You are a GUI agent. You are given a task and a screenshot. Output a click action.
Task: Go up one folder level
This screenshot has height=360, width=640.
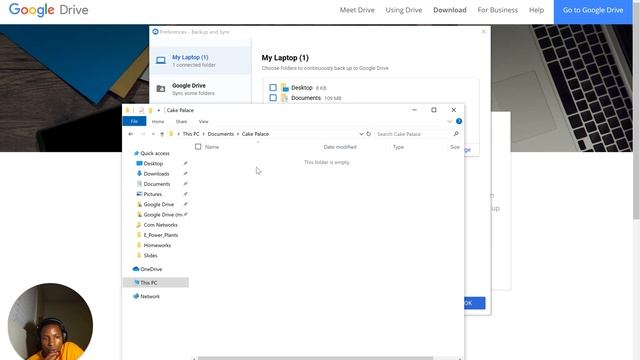click(162, 134)
